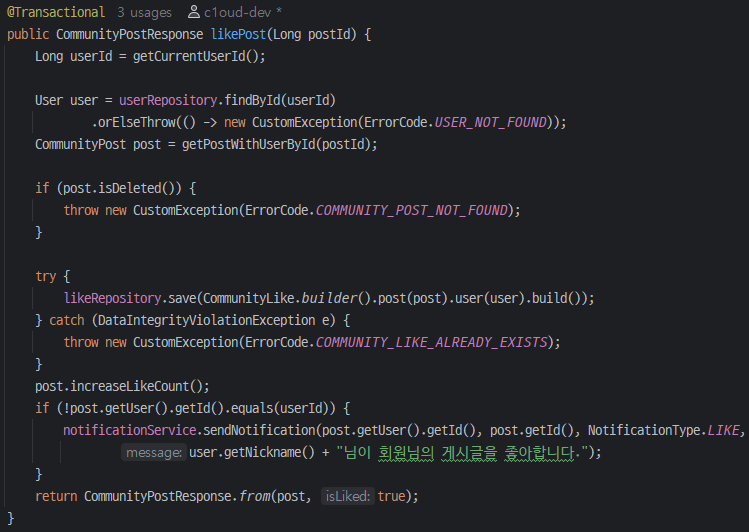
Task: Click the CommunityPostResponse return type in signature
Action: (129, 34)
